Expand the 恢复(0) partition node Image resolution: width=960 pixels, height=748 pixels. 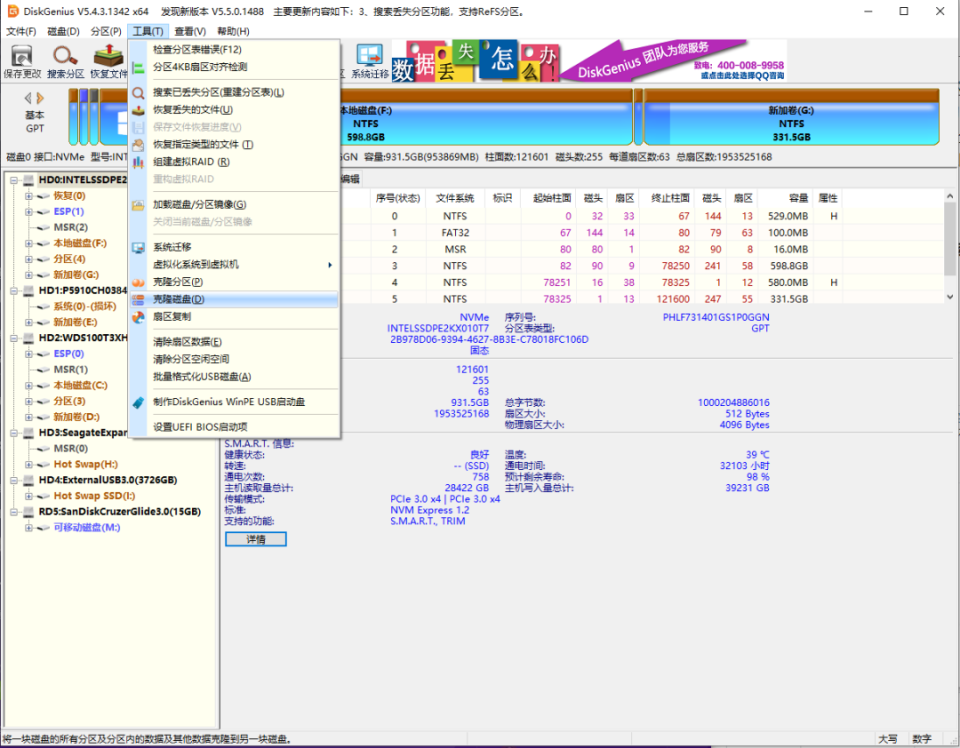point(29,196)
